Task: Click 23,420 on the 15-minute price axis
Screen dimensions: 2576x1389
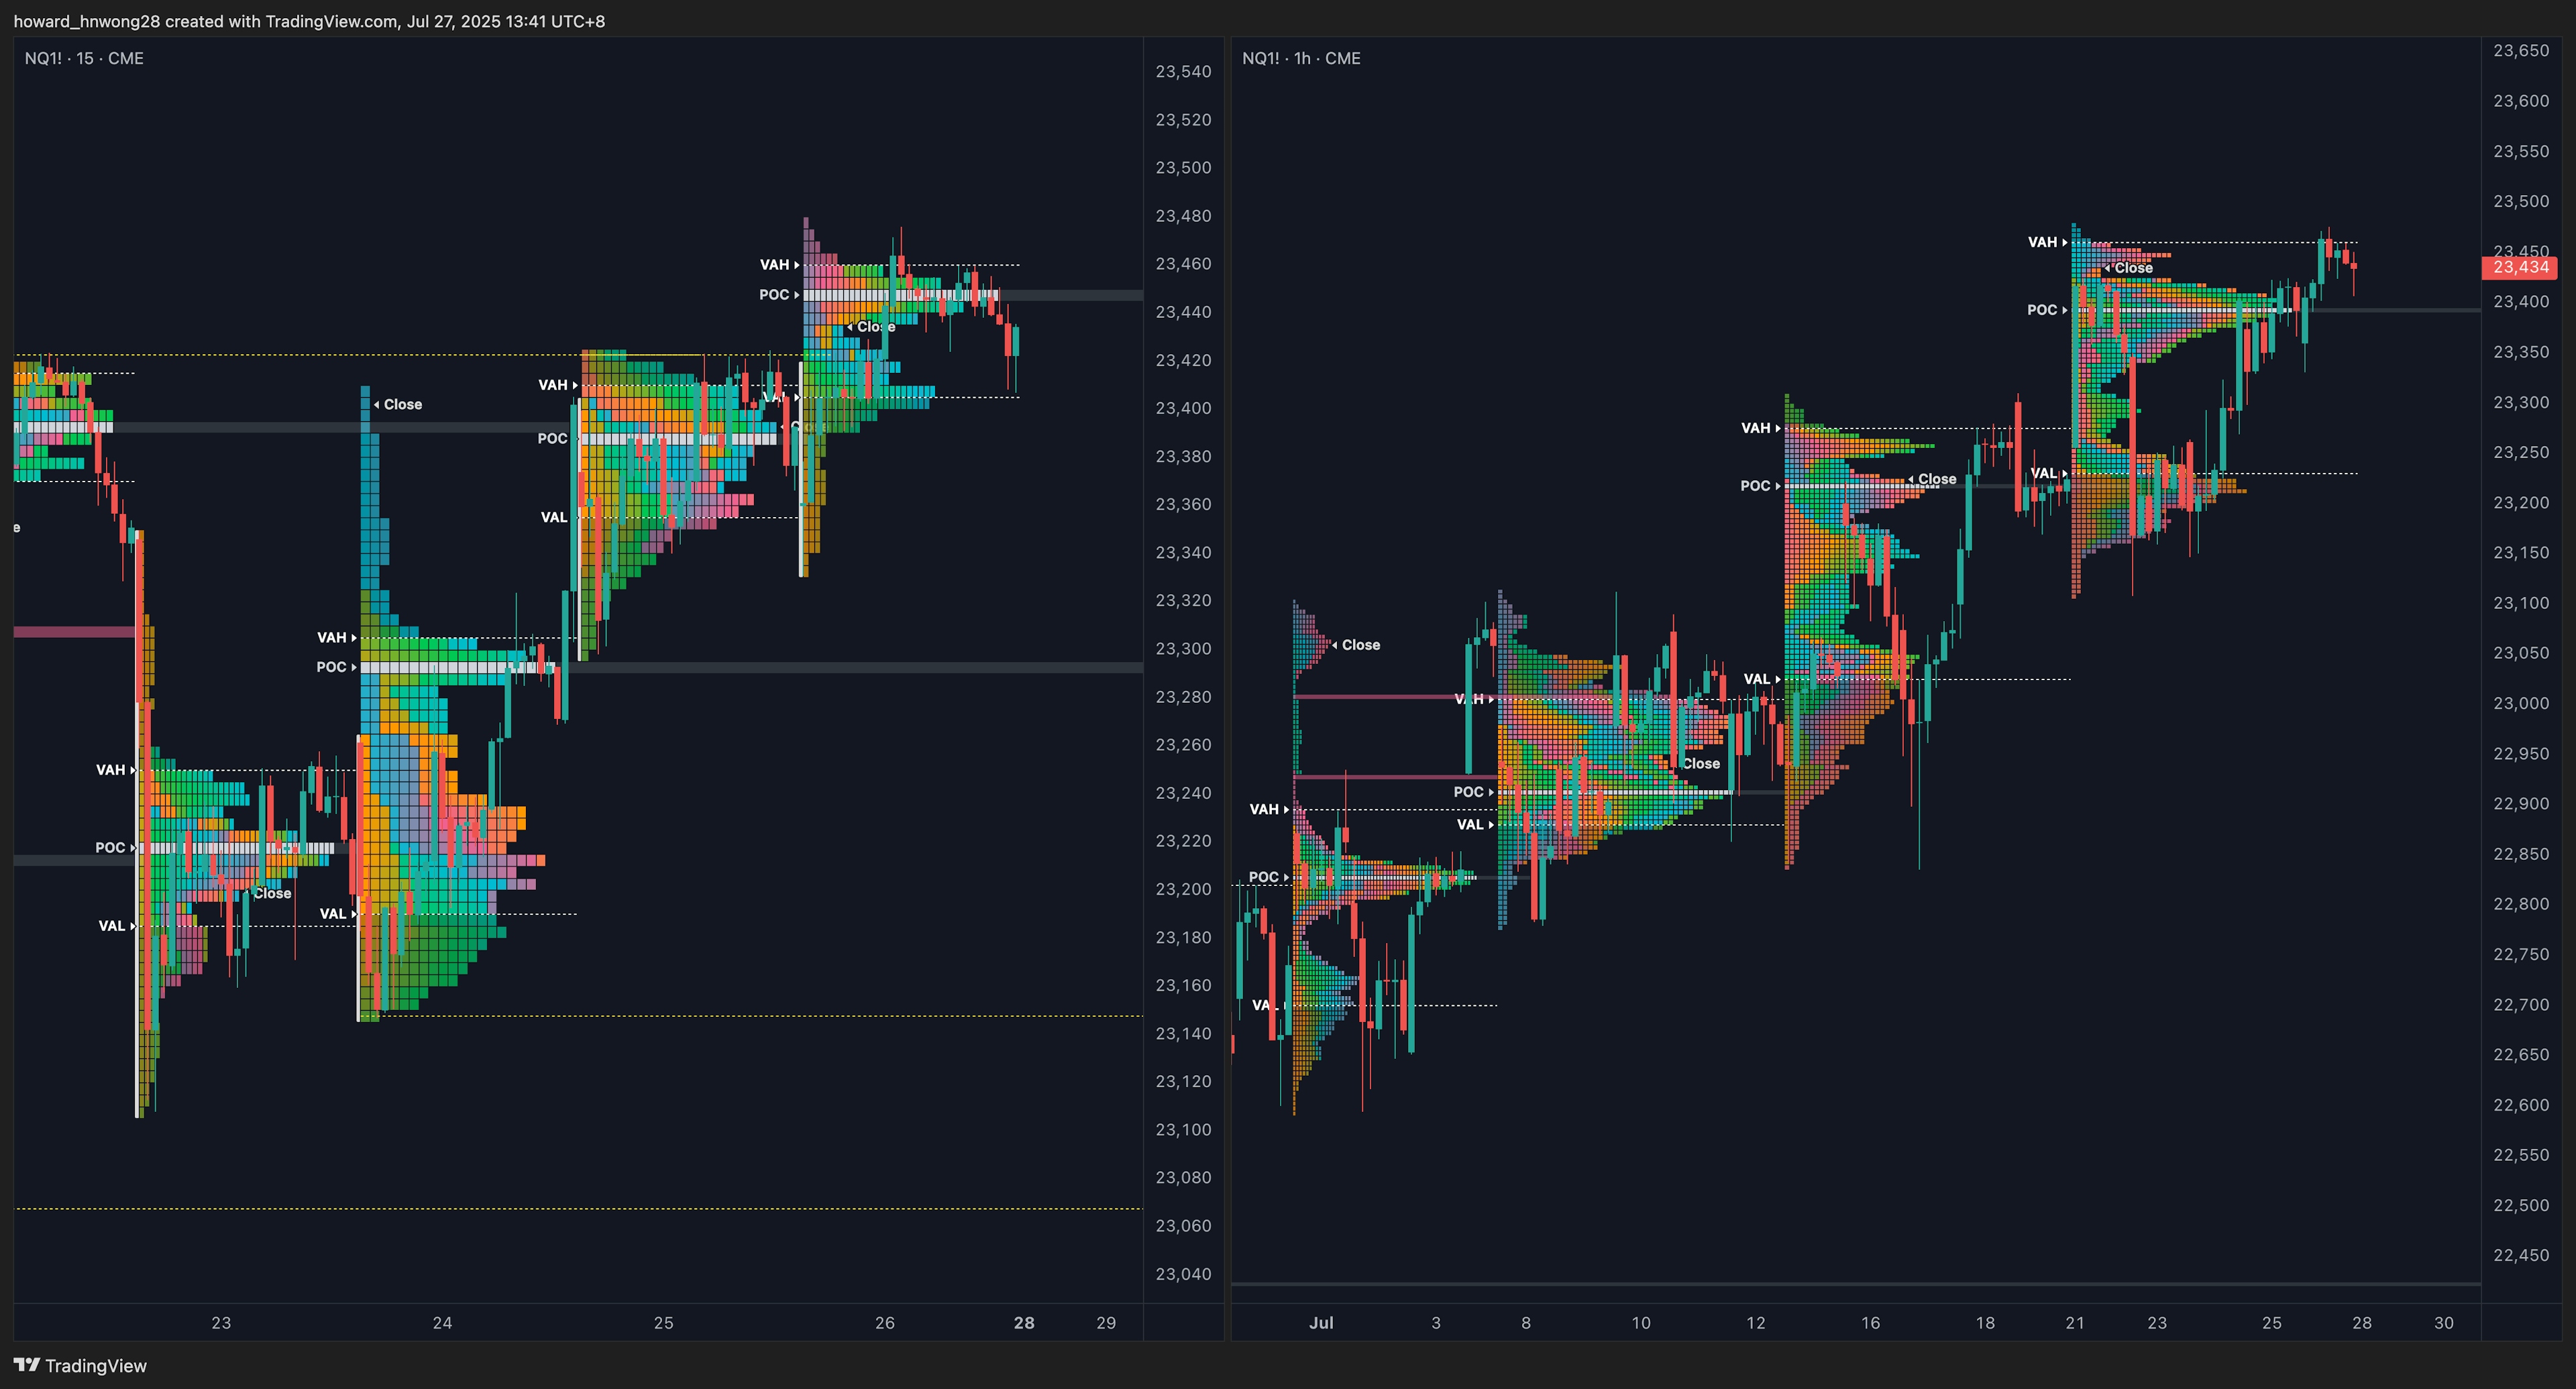Action: 1183,360
